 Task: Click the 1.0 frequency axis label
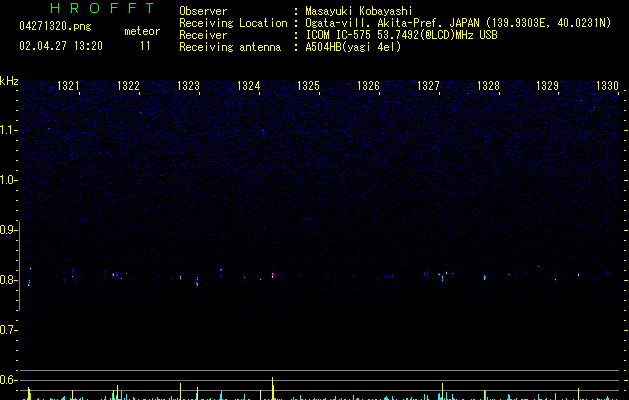pos(8,180)
